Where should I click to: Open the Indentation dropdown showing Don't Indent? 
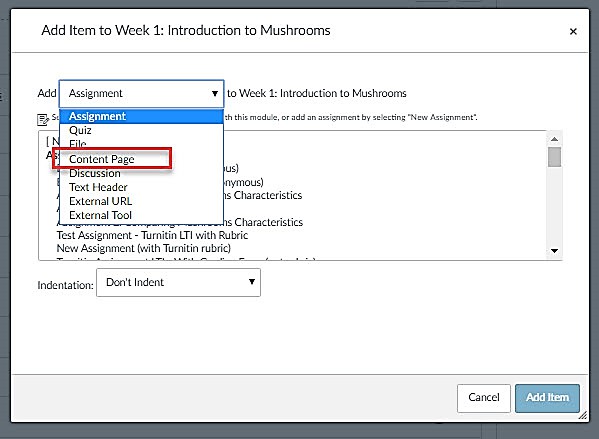pos(178,282)
